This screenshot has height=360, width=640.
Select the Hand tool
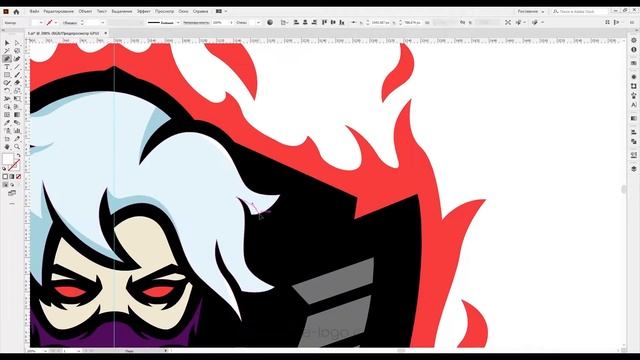pos(7,147)
